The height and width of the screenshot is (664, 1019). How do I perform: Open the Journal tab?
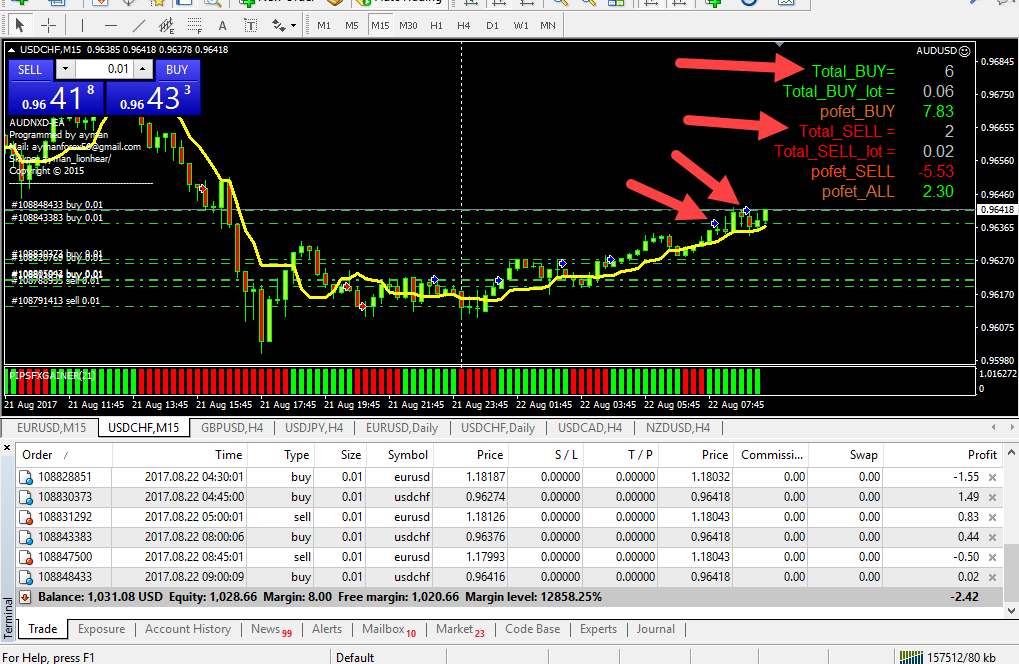[655, 630]
